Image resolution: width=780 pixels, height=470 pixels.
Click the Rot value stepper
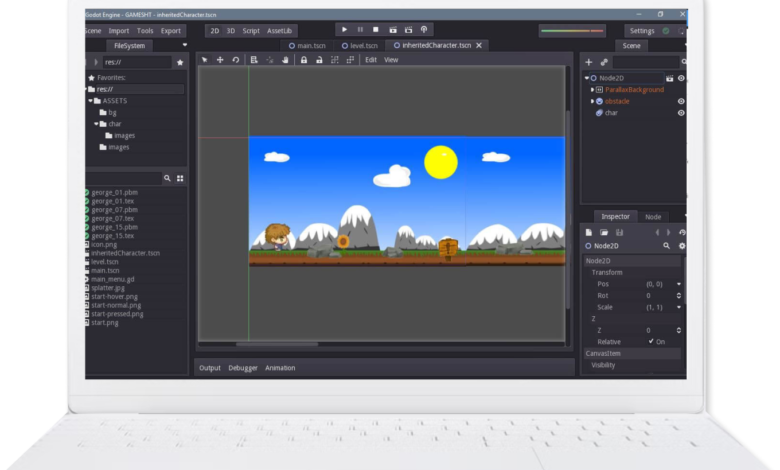(679, 296)
